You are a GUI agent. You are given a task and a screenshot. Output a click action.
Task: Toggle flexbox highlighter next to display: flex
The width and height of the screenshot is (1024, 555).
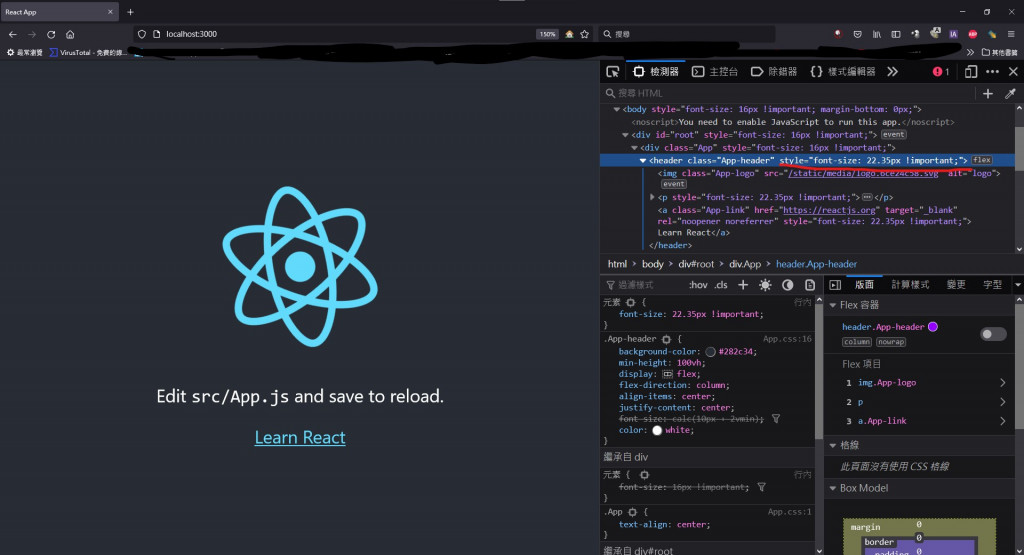click(667, 374)
